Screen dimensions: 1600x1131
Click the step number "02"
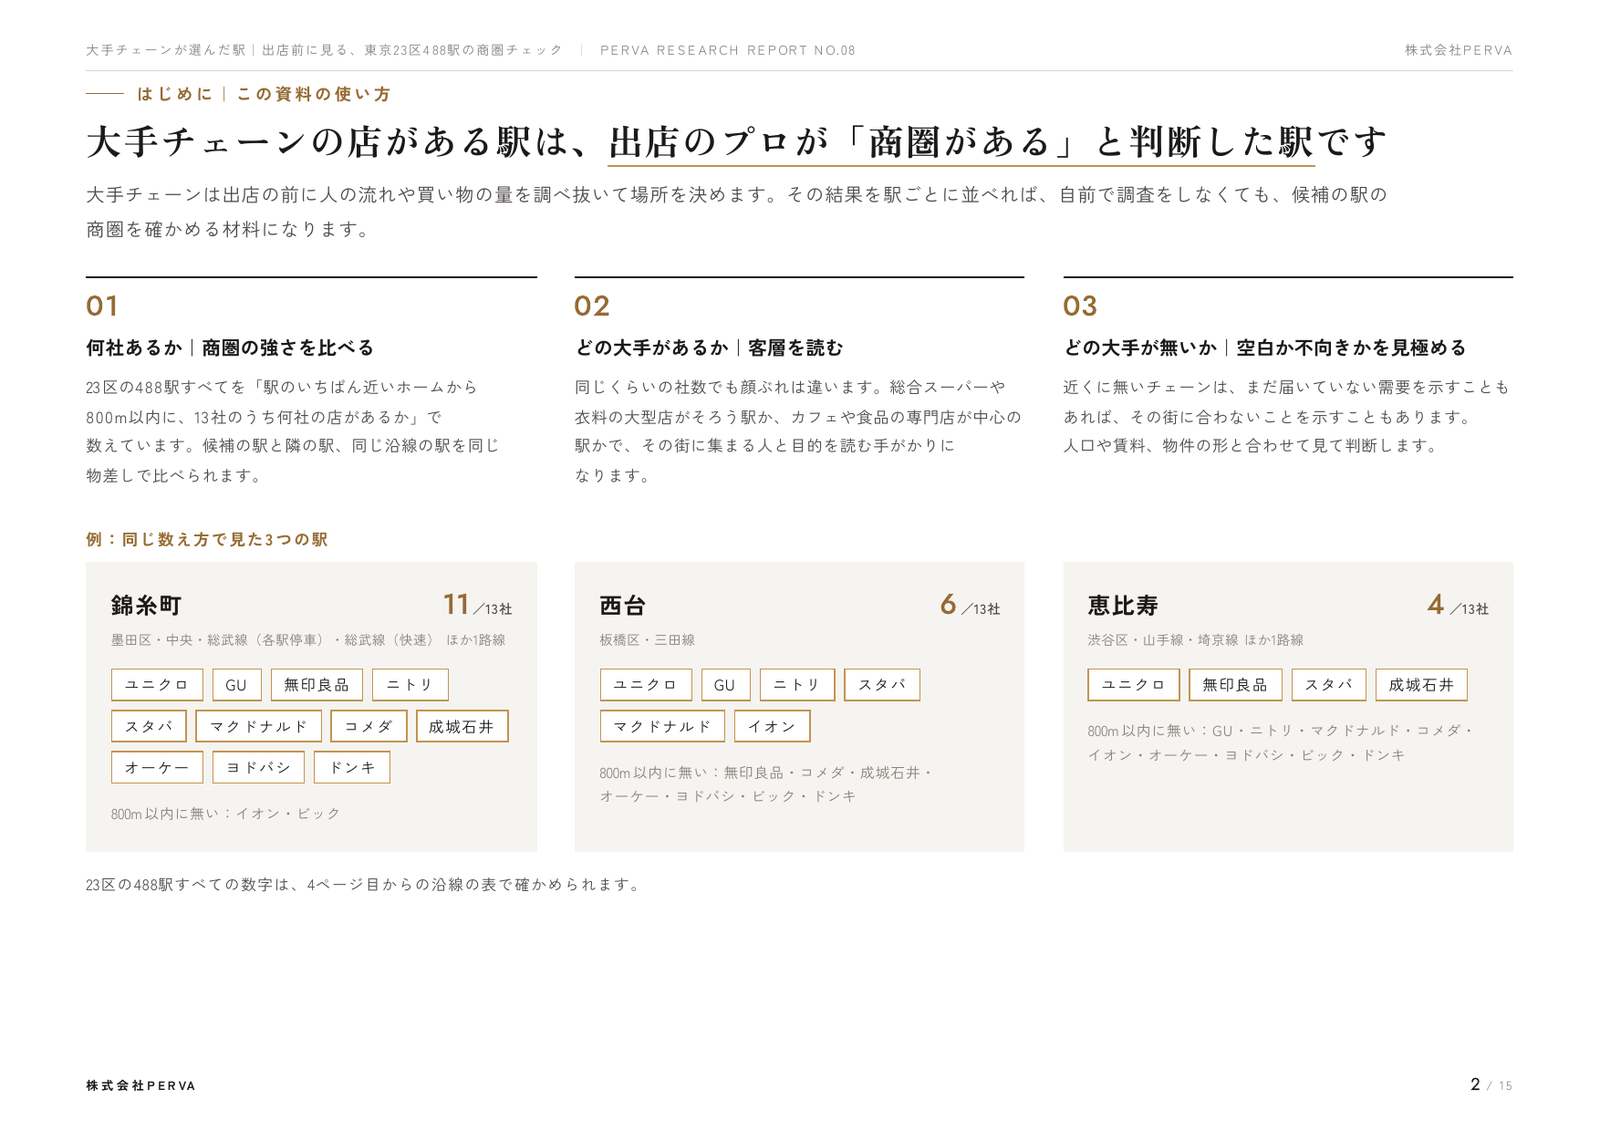(592, 306)
